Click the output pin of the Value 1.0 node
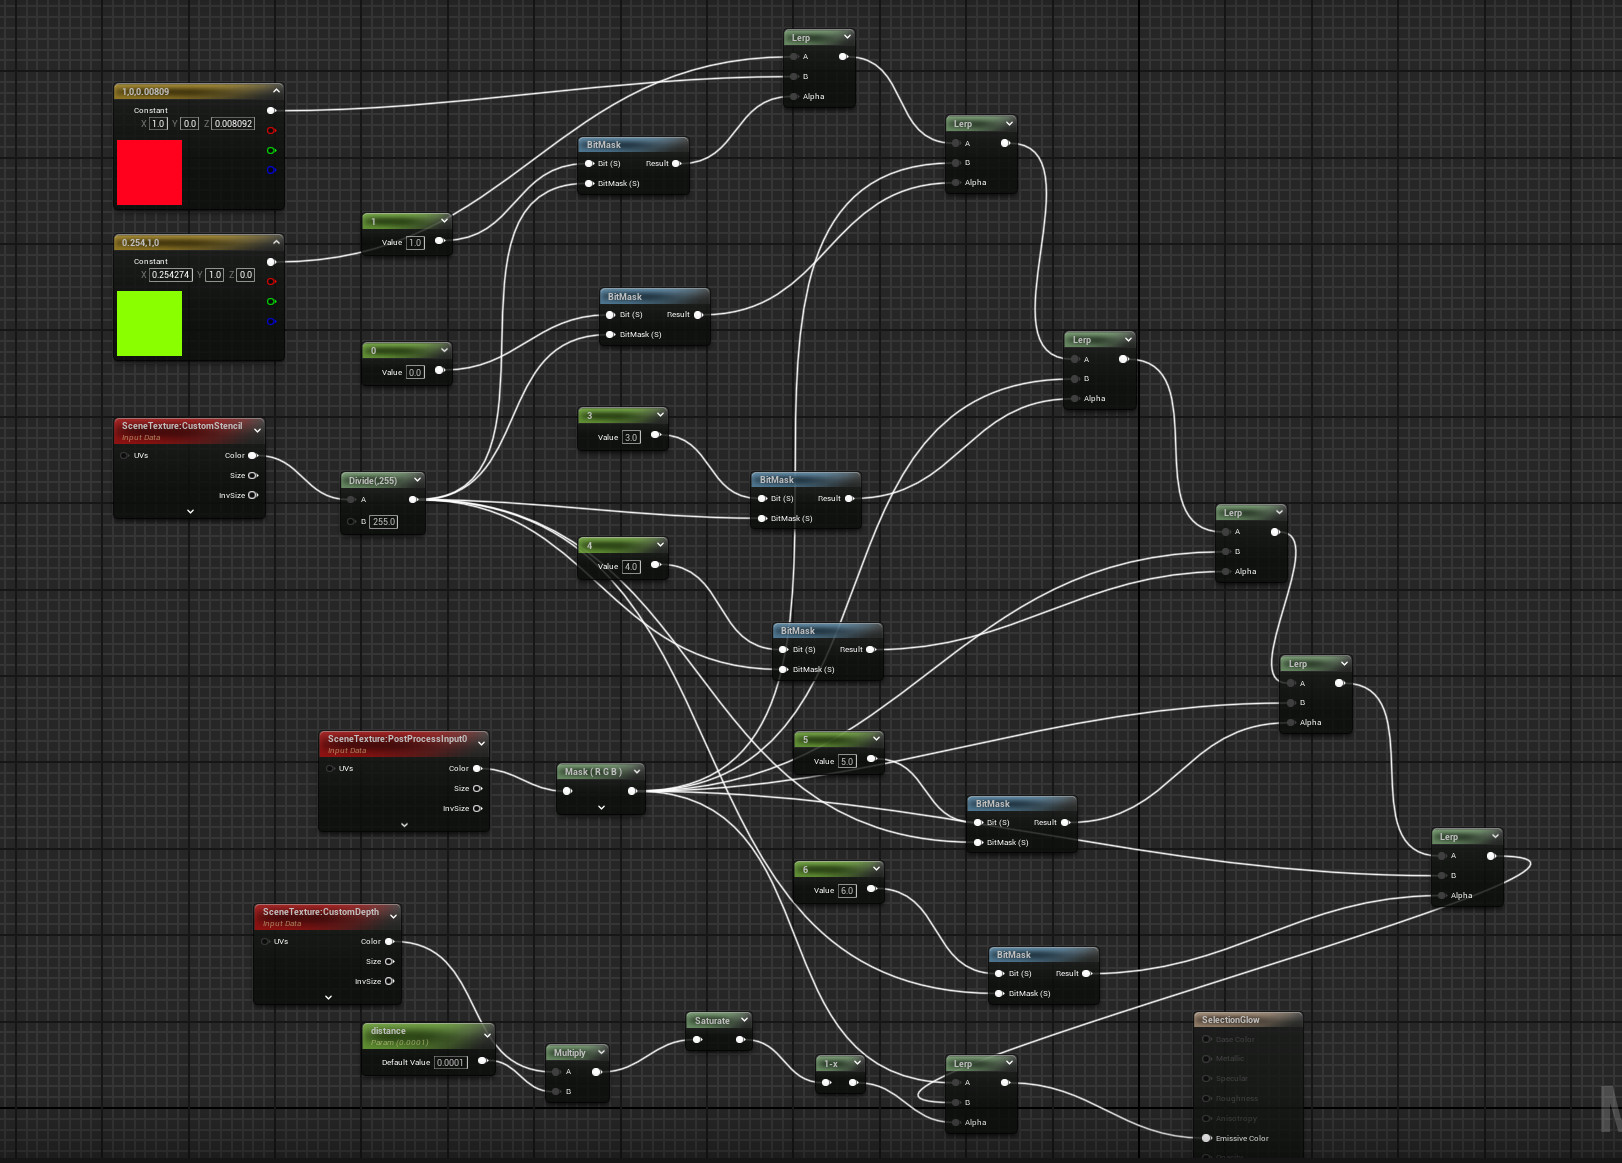This screenshot has width=1622, height=1163. pyautogui.click(x=439, y=241)
